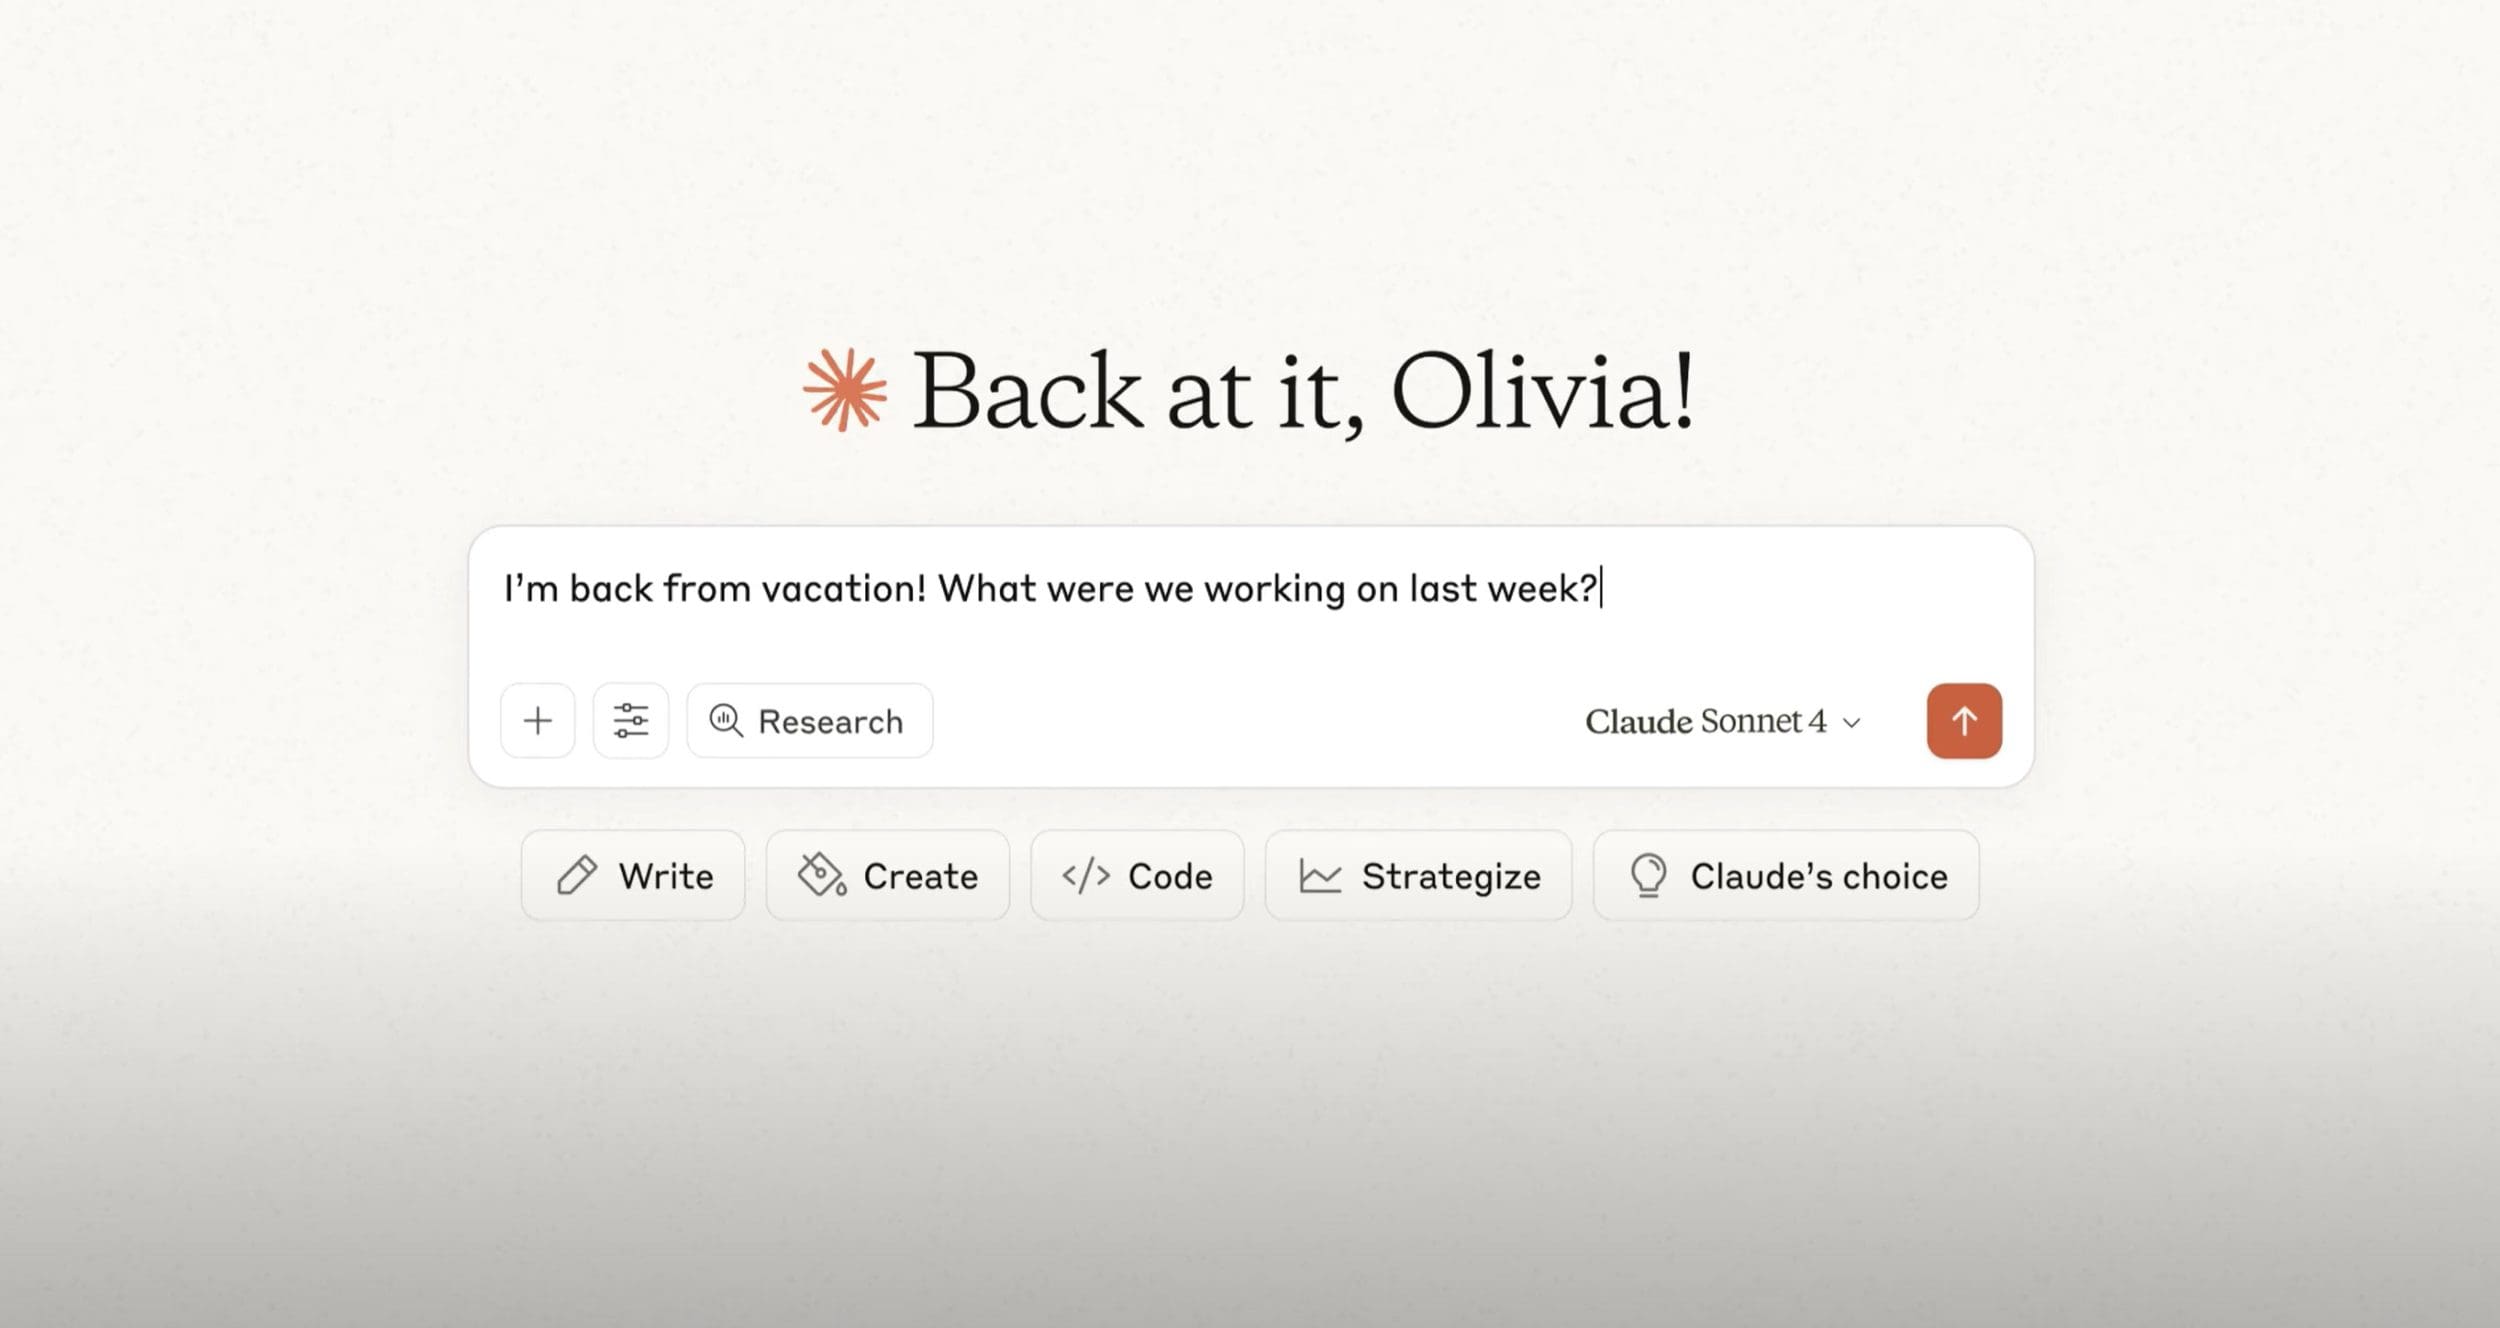The image size is (2500, 1328).
Task: Select the paint bucket icon beside Create
Action: pos(822,875)
